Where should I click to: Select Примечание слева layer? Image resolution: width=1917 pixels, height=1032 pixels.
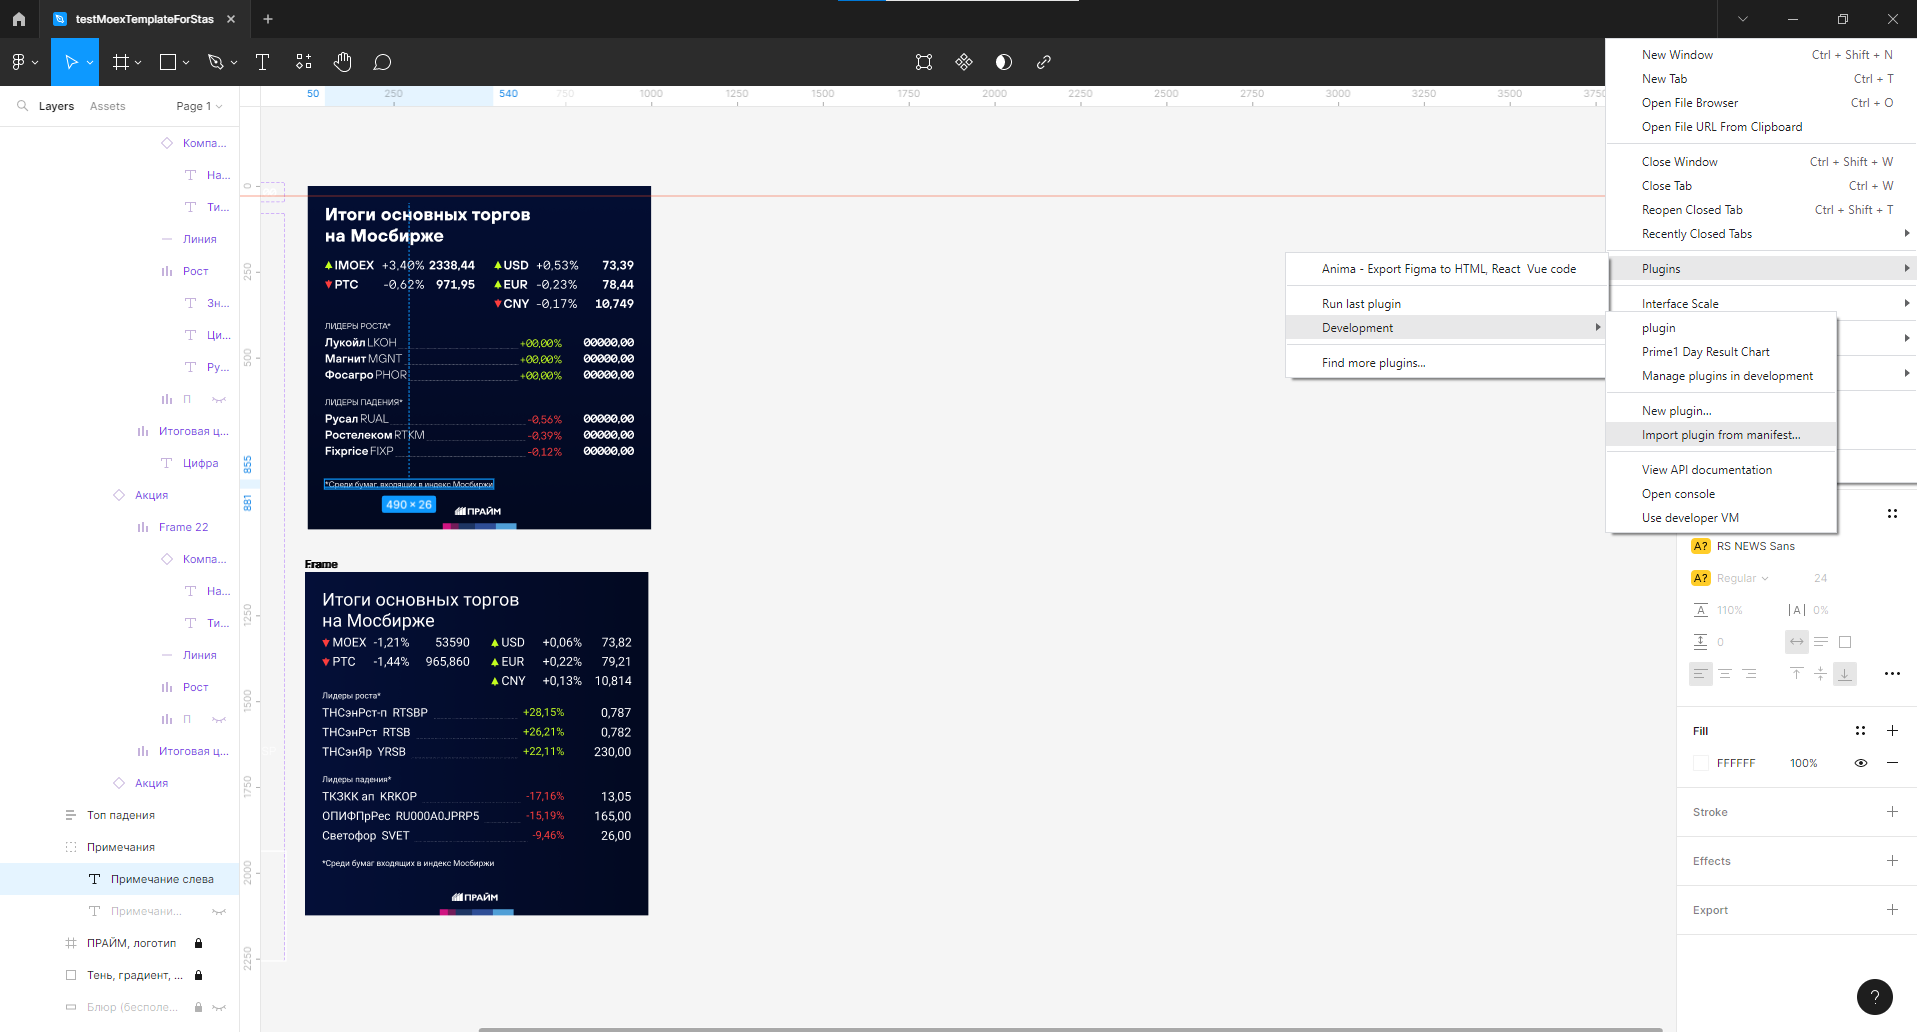point(120,879)
